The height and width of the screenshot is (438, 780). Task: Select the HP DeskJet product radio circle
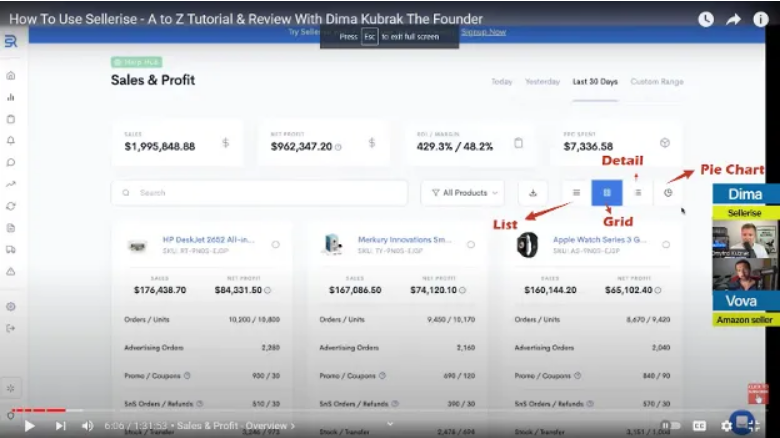[276, 244]
